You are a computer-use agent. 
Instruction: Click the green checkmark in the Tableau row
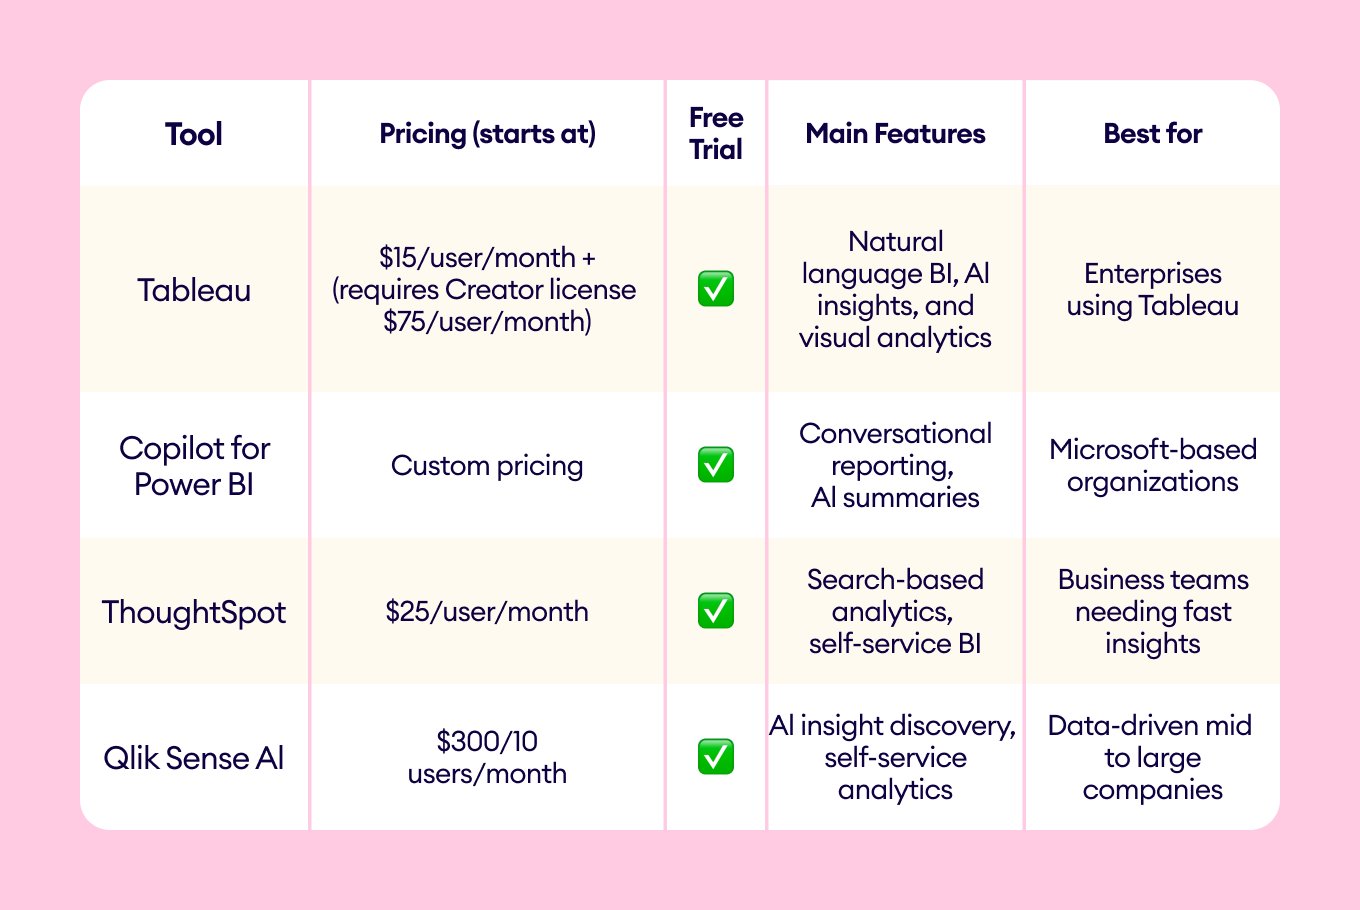[716, 289]
